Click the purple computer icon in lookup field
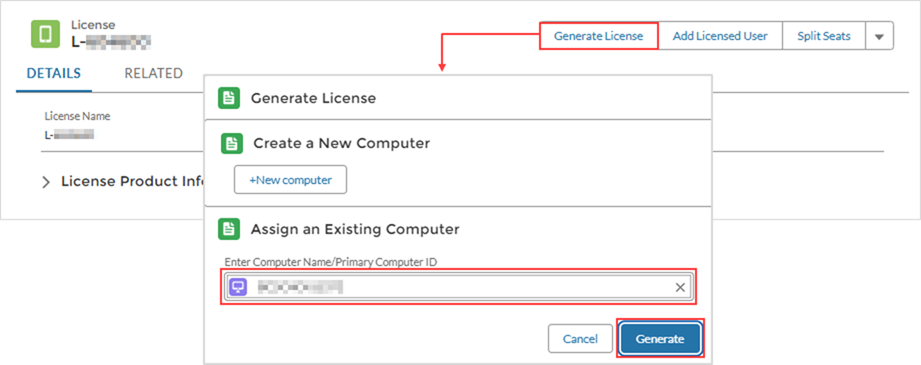Image resolution: width=921 pixels, height=365 pixels. coord(238,287)
